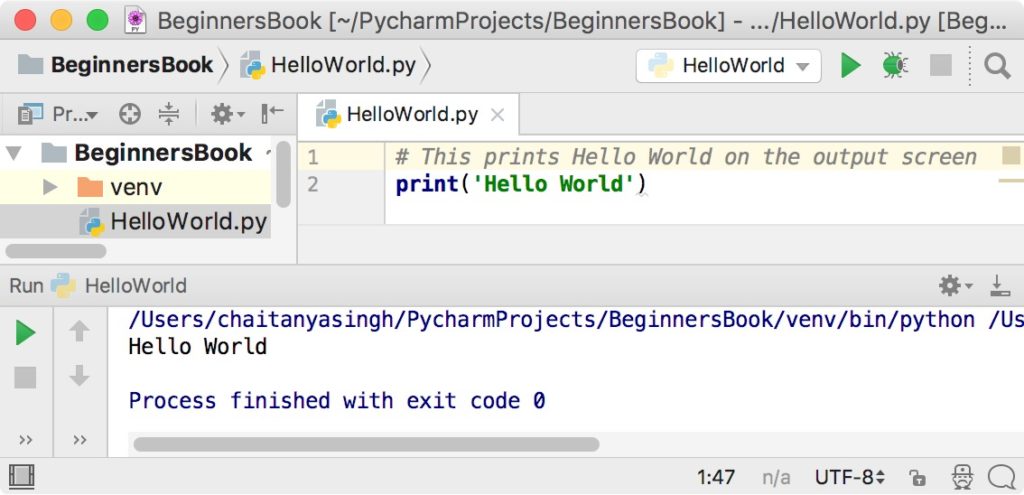Expand the venv folder arrow
Viewport: 1024px width, 495px height.
[50, 188]
